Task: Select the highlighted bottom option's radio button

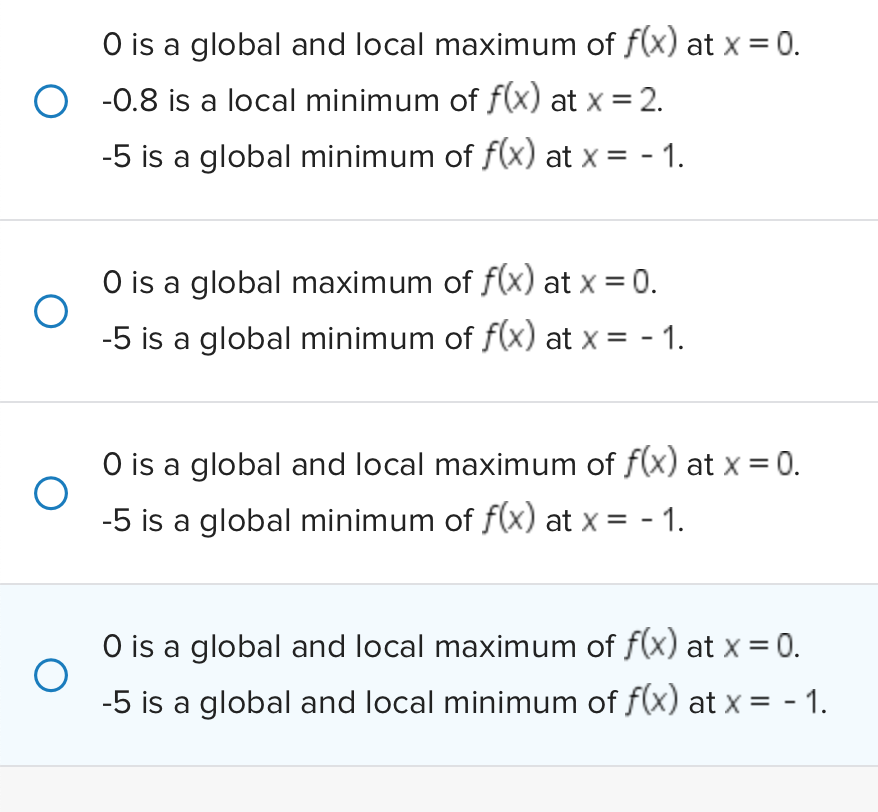Action: [50, 675]
